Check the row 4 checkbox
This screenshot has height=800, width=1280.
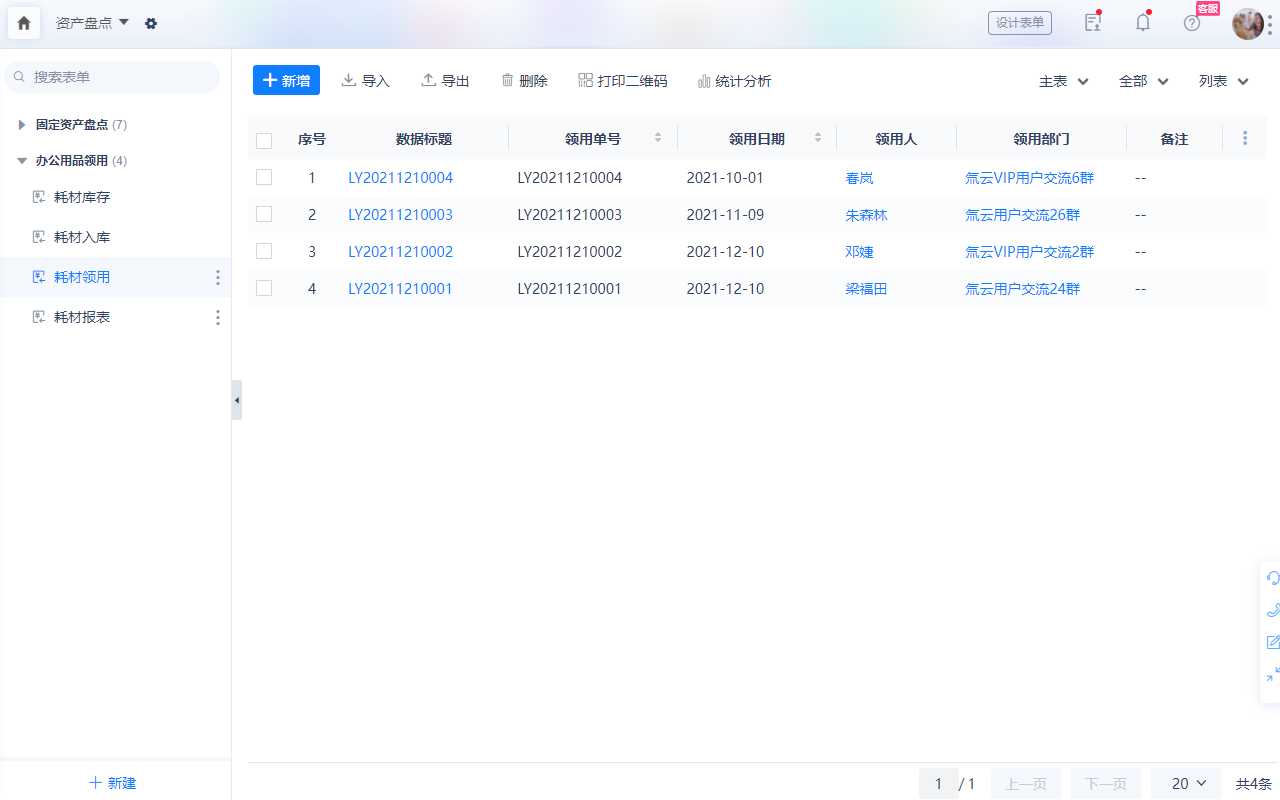264,289
